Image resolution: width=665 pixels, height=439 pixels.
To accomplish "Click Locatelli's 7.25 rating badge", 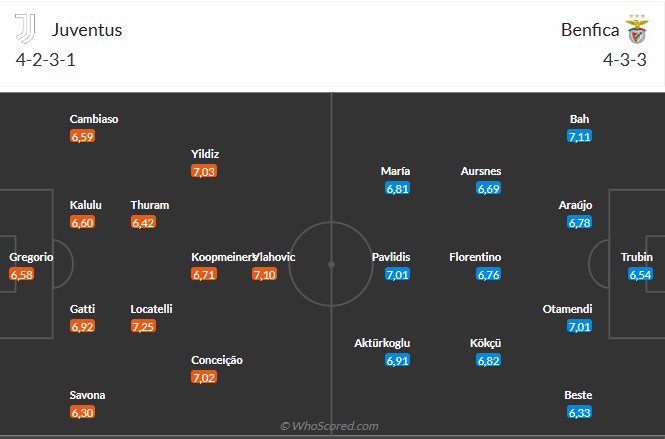I will pyautogui.click(x=143, y=326).
